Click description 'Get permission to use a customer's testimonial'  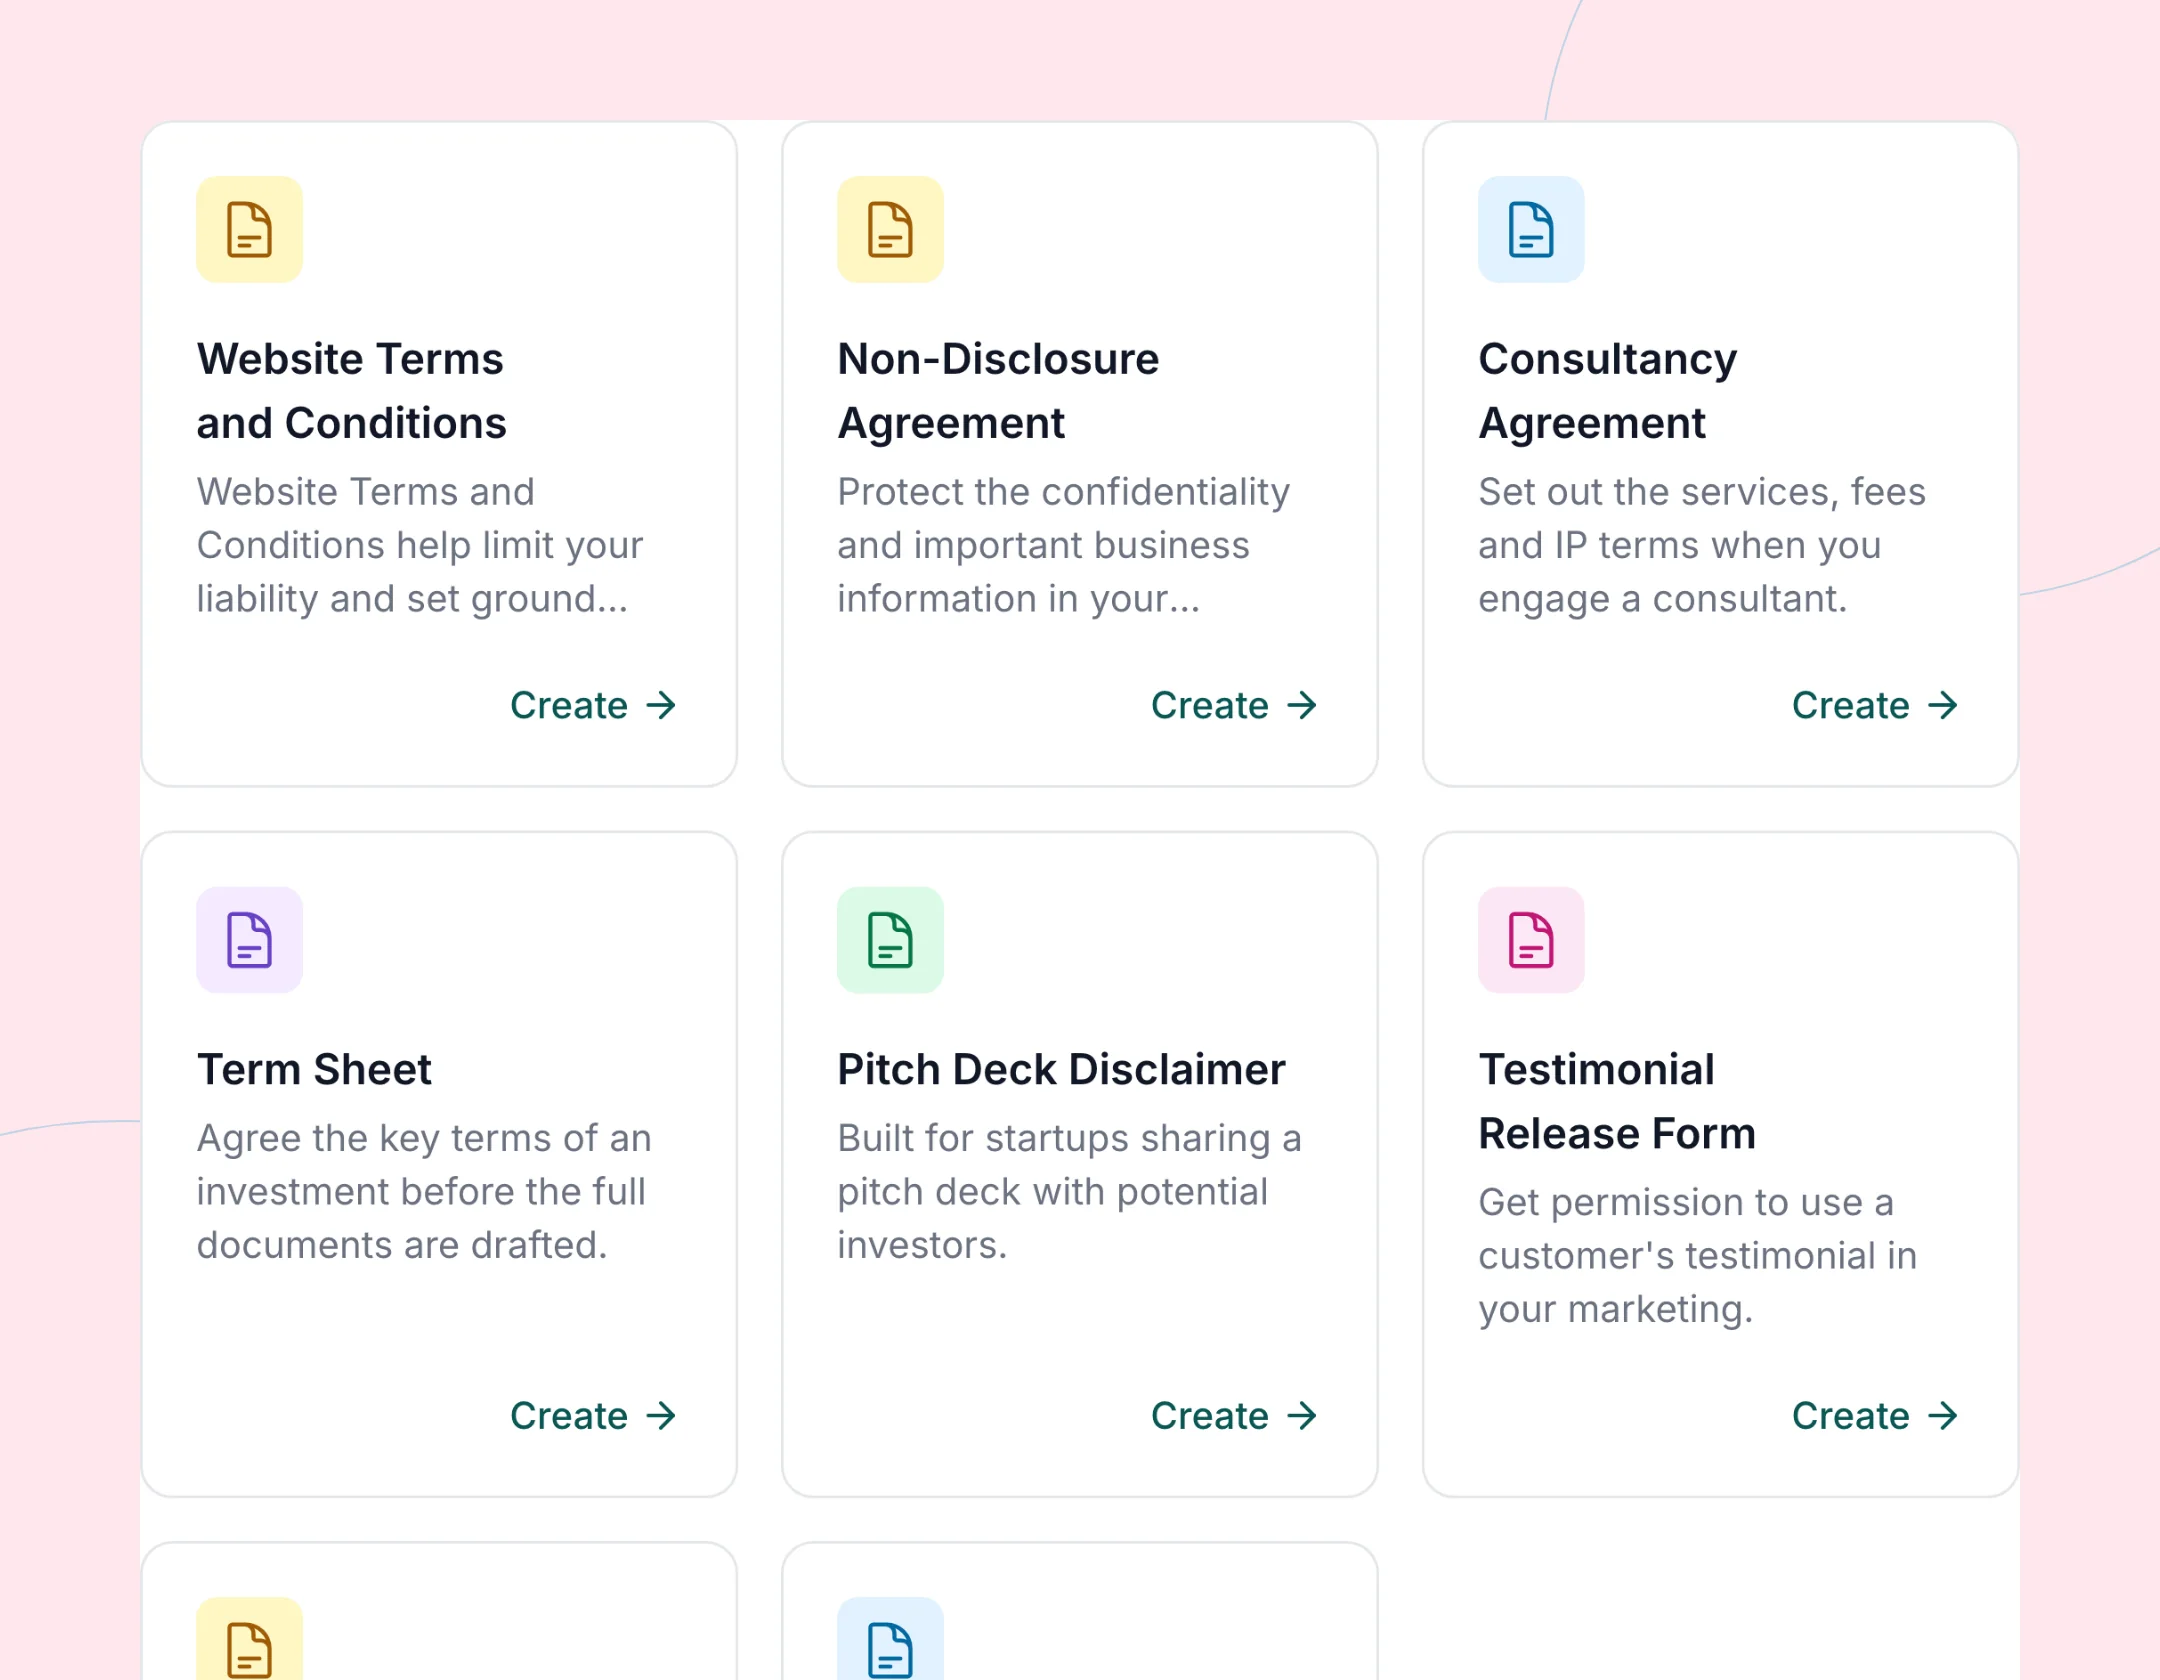[1698, 1255]
